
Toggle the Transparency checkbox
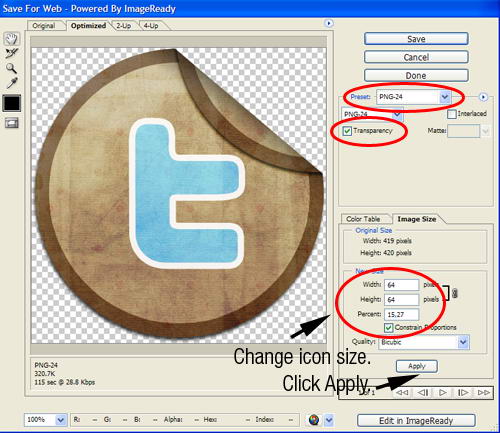tap(347, 131)
